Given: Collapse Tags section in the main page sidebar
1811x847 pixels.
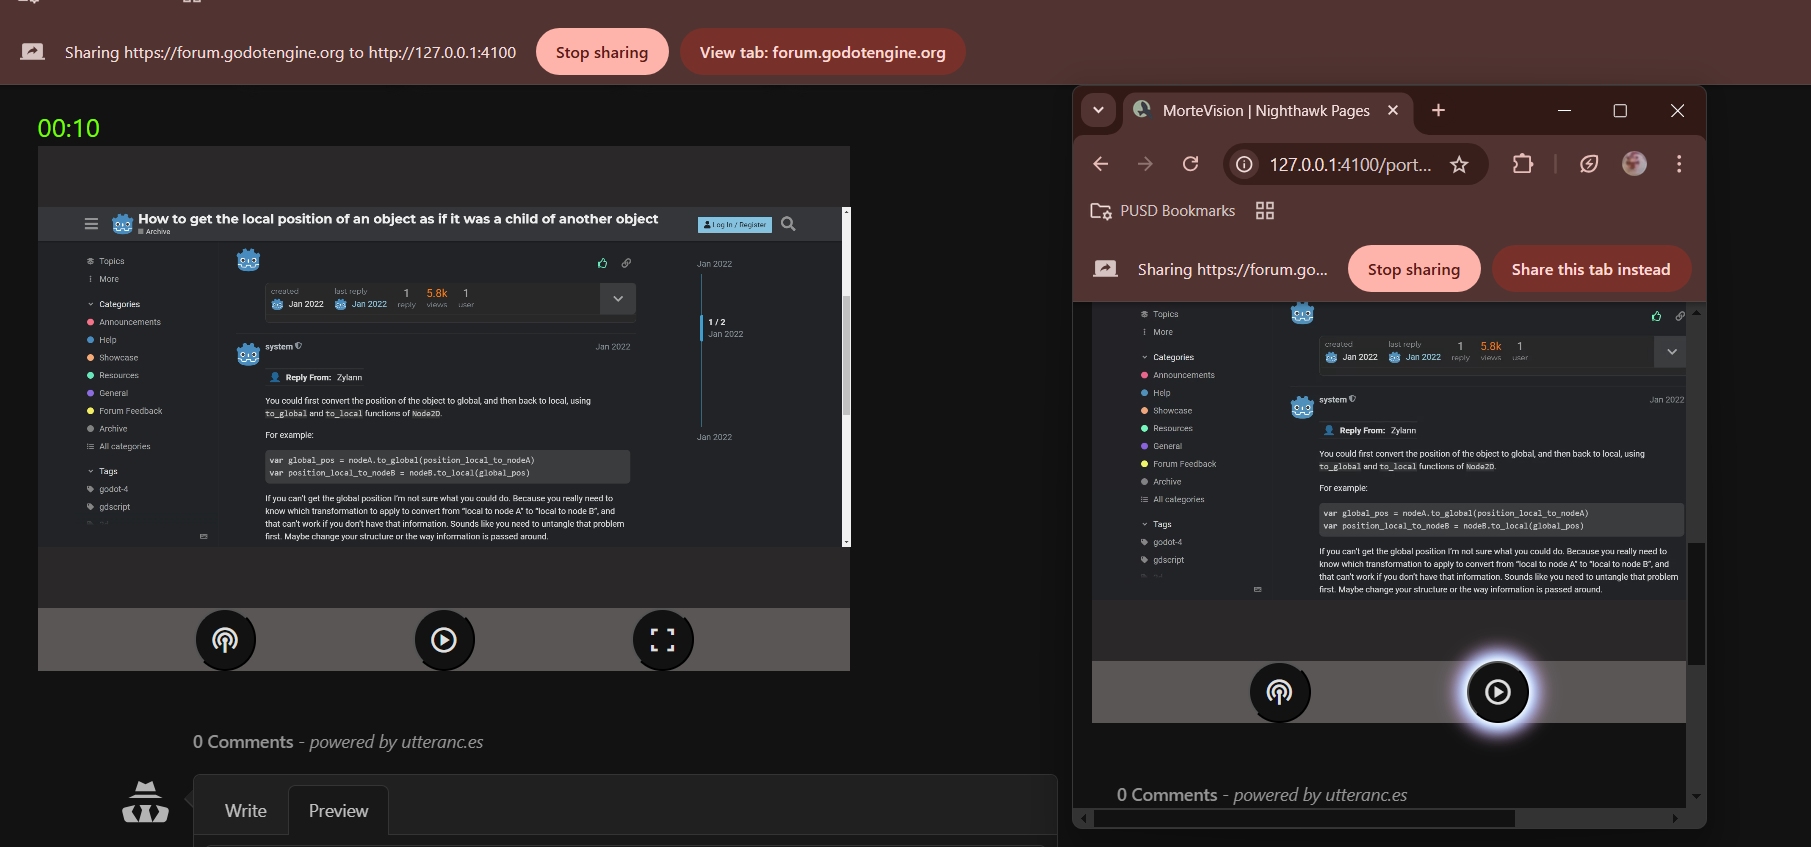Looking at the screenshot, I should tap(103, 471).
